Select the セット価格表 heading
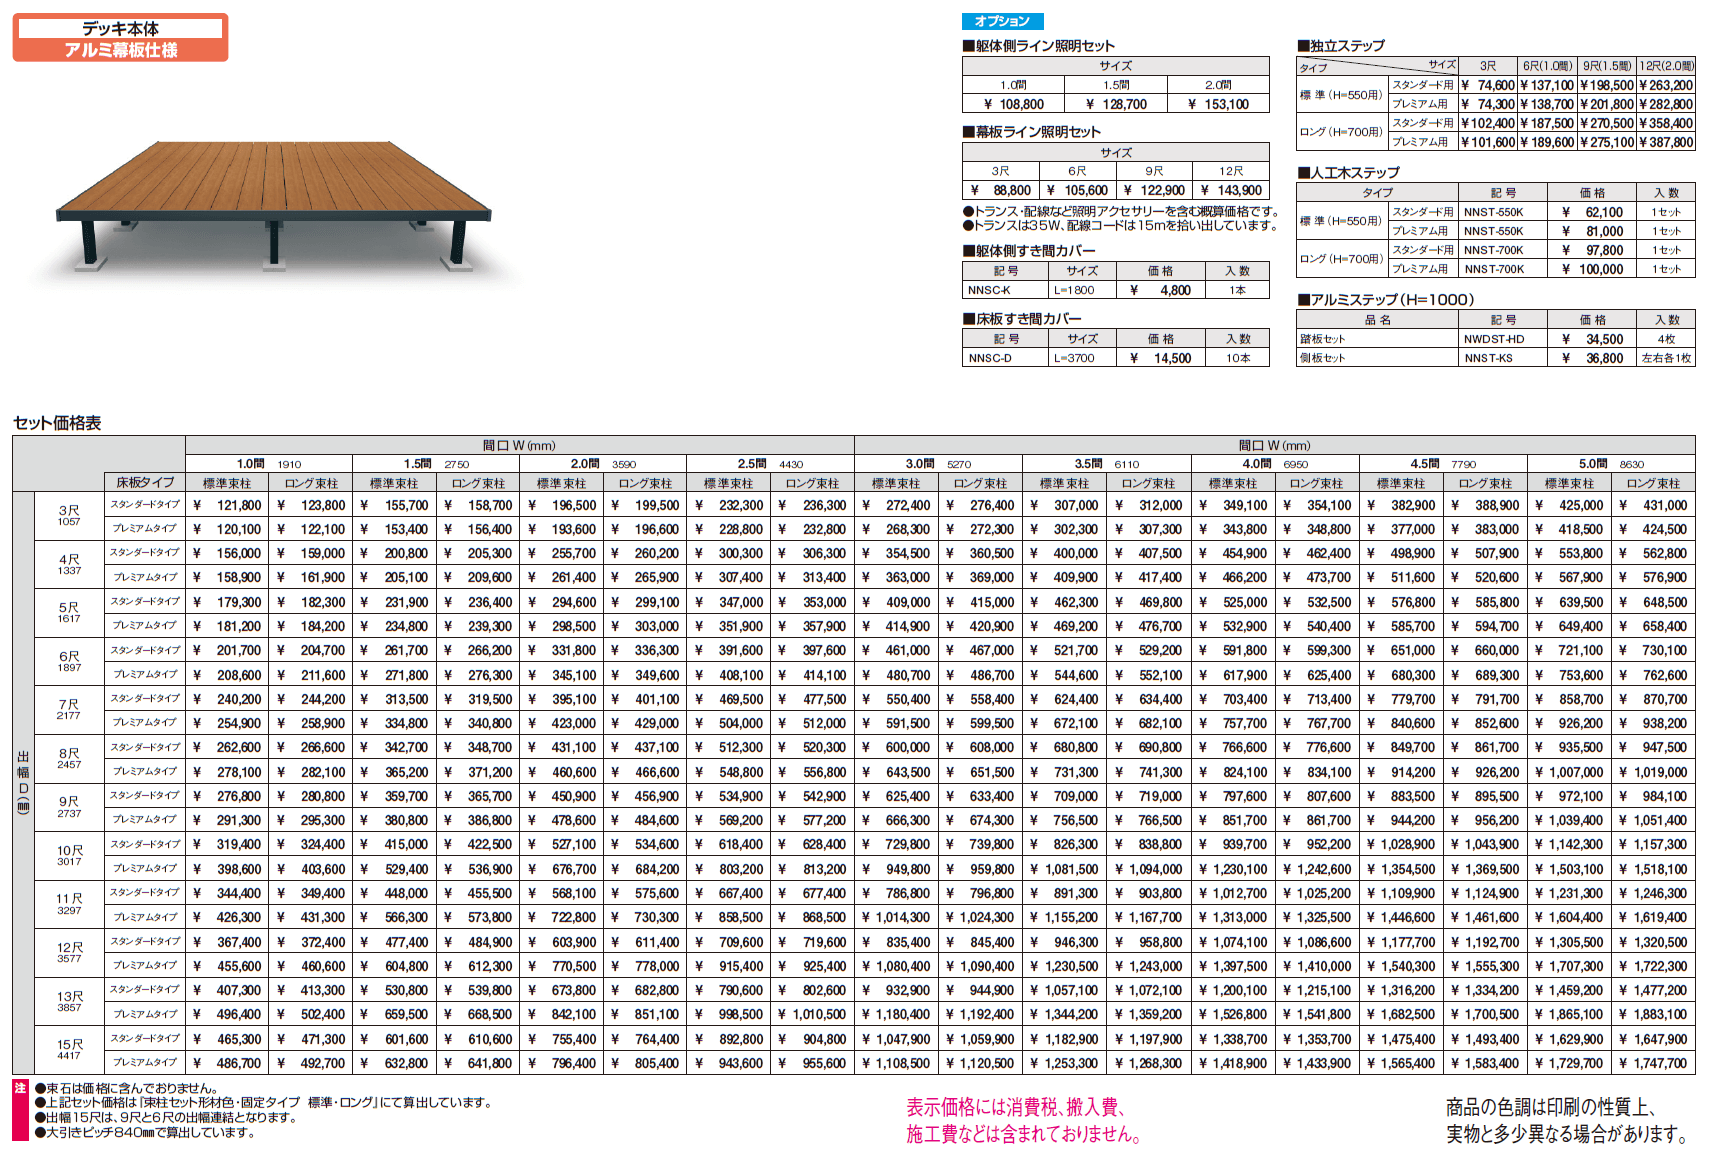This screenshot has height=1159, width=1716. 57,423
